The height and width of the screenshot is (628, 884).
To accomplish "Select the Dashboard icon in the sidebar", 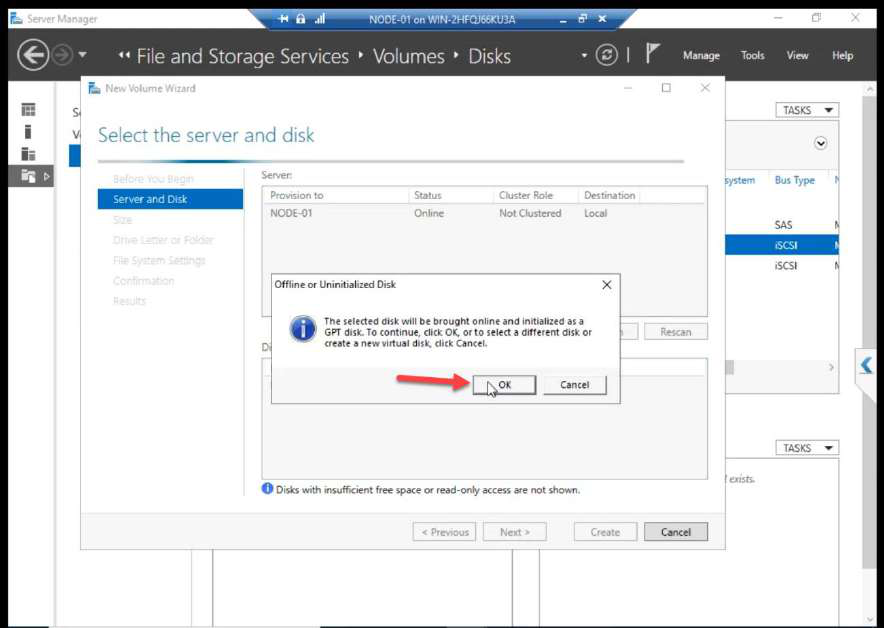I will tap(28, 109).
